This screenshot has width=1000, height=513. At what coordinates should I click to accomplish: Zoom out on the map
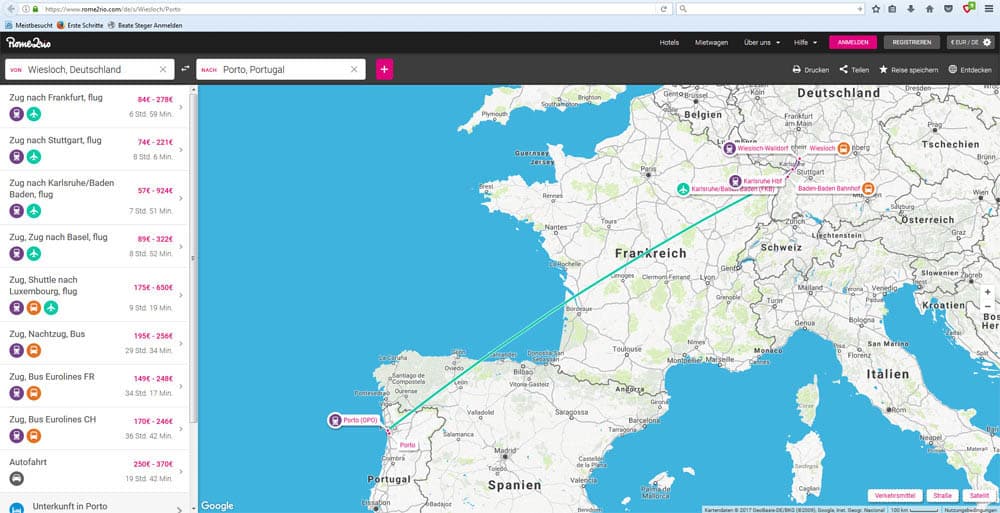988,308
